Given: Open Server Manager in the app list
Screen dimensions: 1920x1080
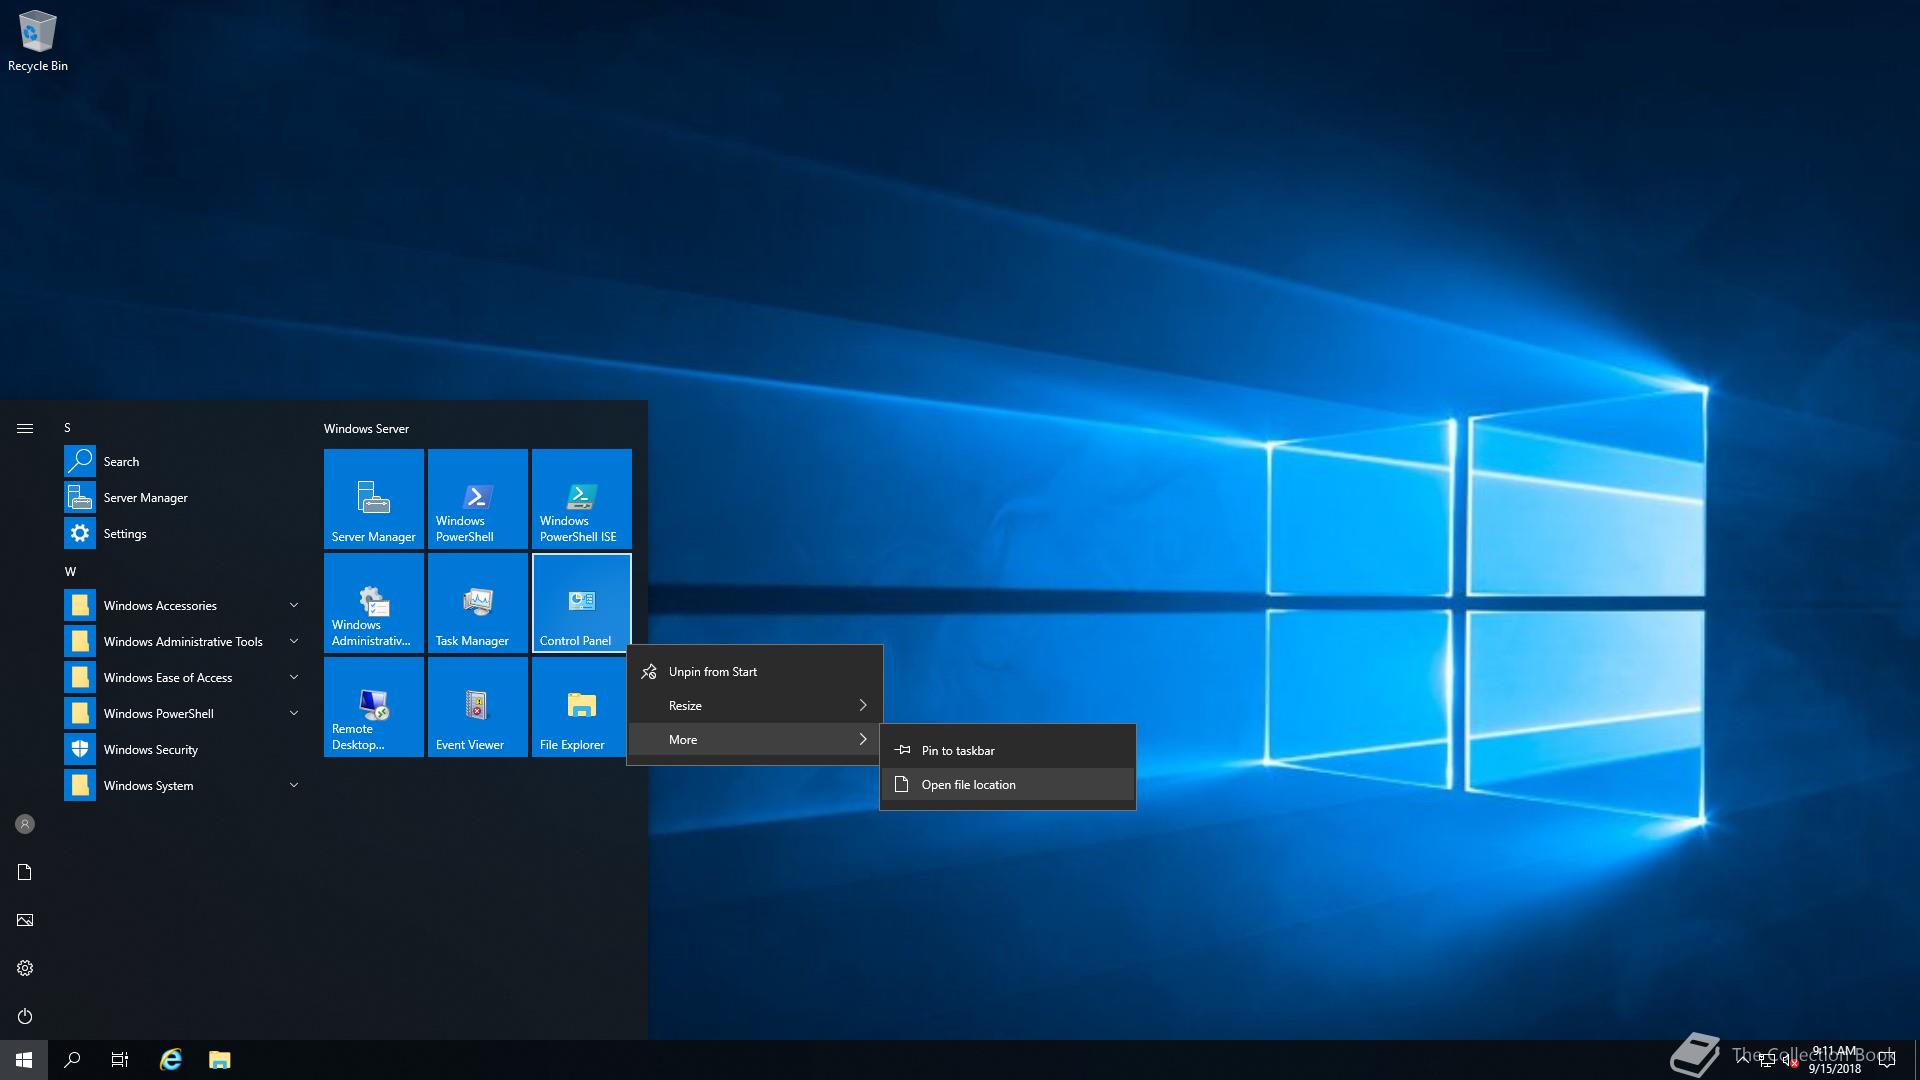Looking at the screenshot, I should (x=184, y=497).
